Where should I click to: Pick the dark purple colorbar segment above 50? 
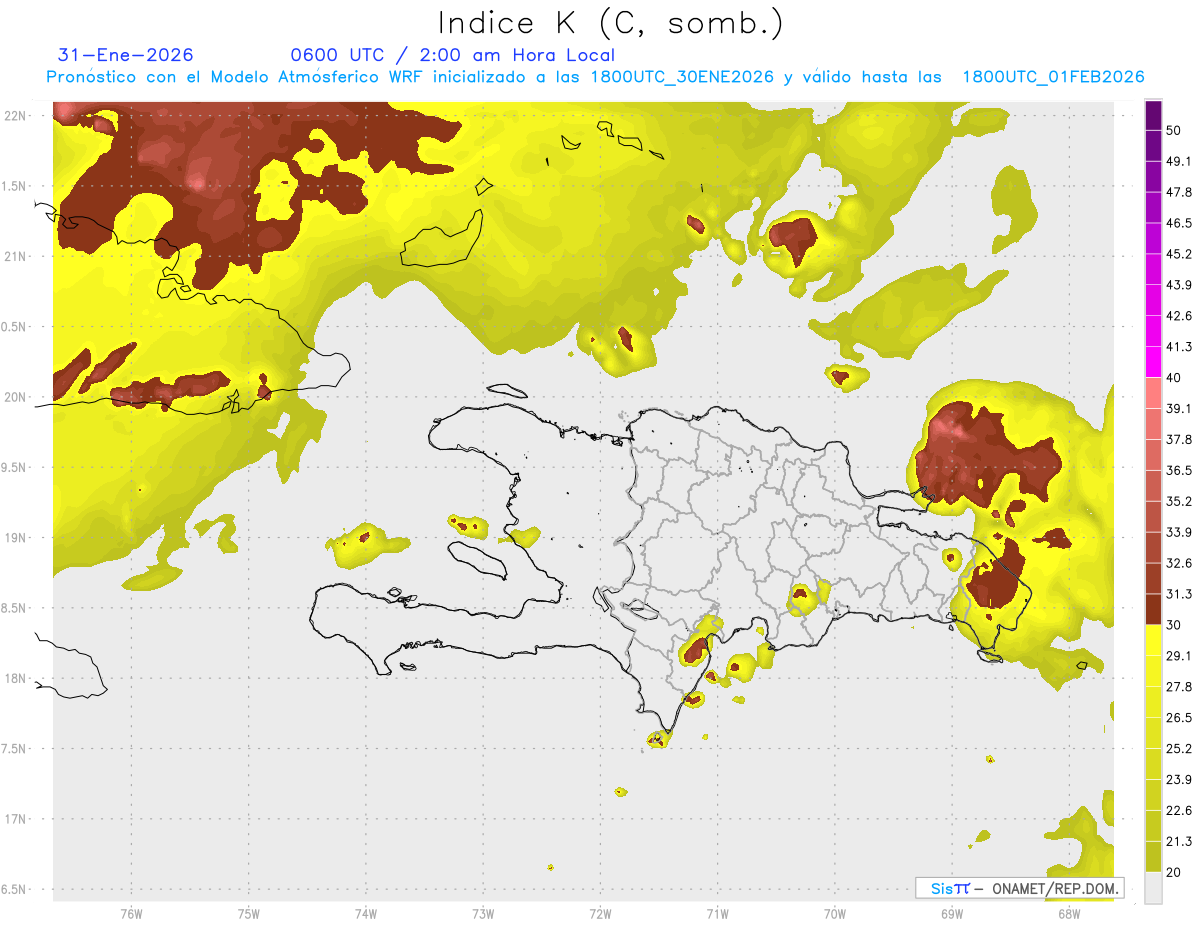click(x=1153, y=115)
